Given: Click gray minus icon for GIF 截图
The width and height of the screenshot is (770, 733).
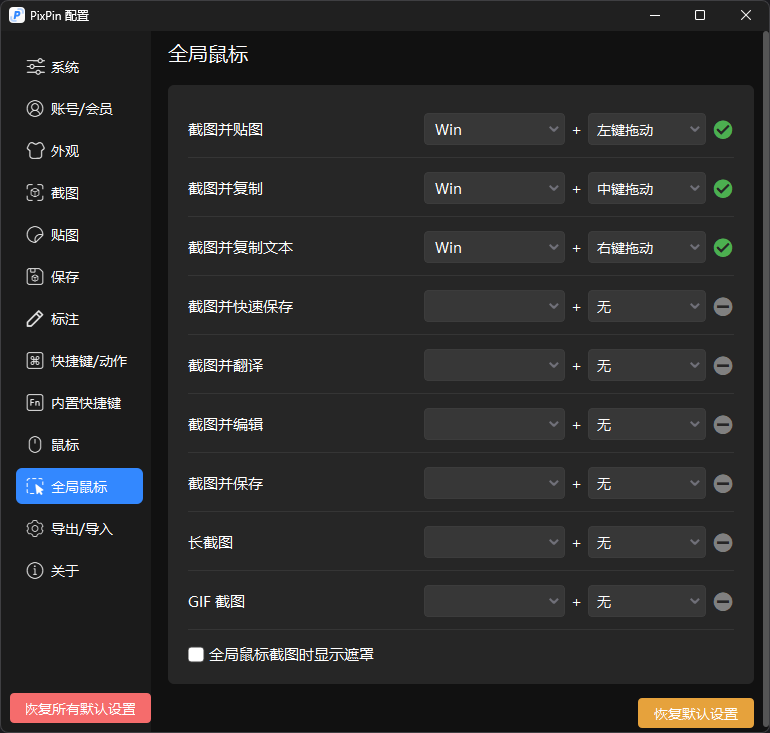Looking at the screenshot, I should point(723,601).
